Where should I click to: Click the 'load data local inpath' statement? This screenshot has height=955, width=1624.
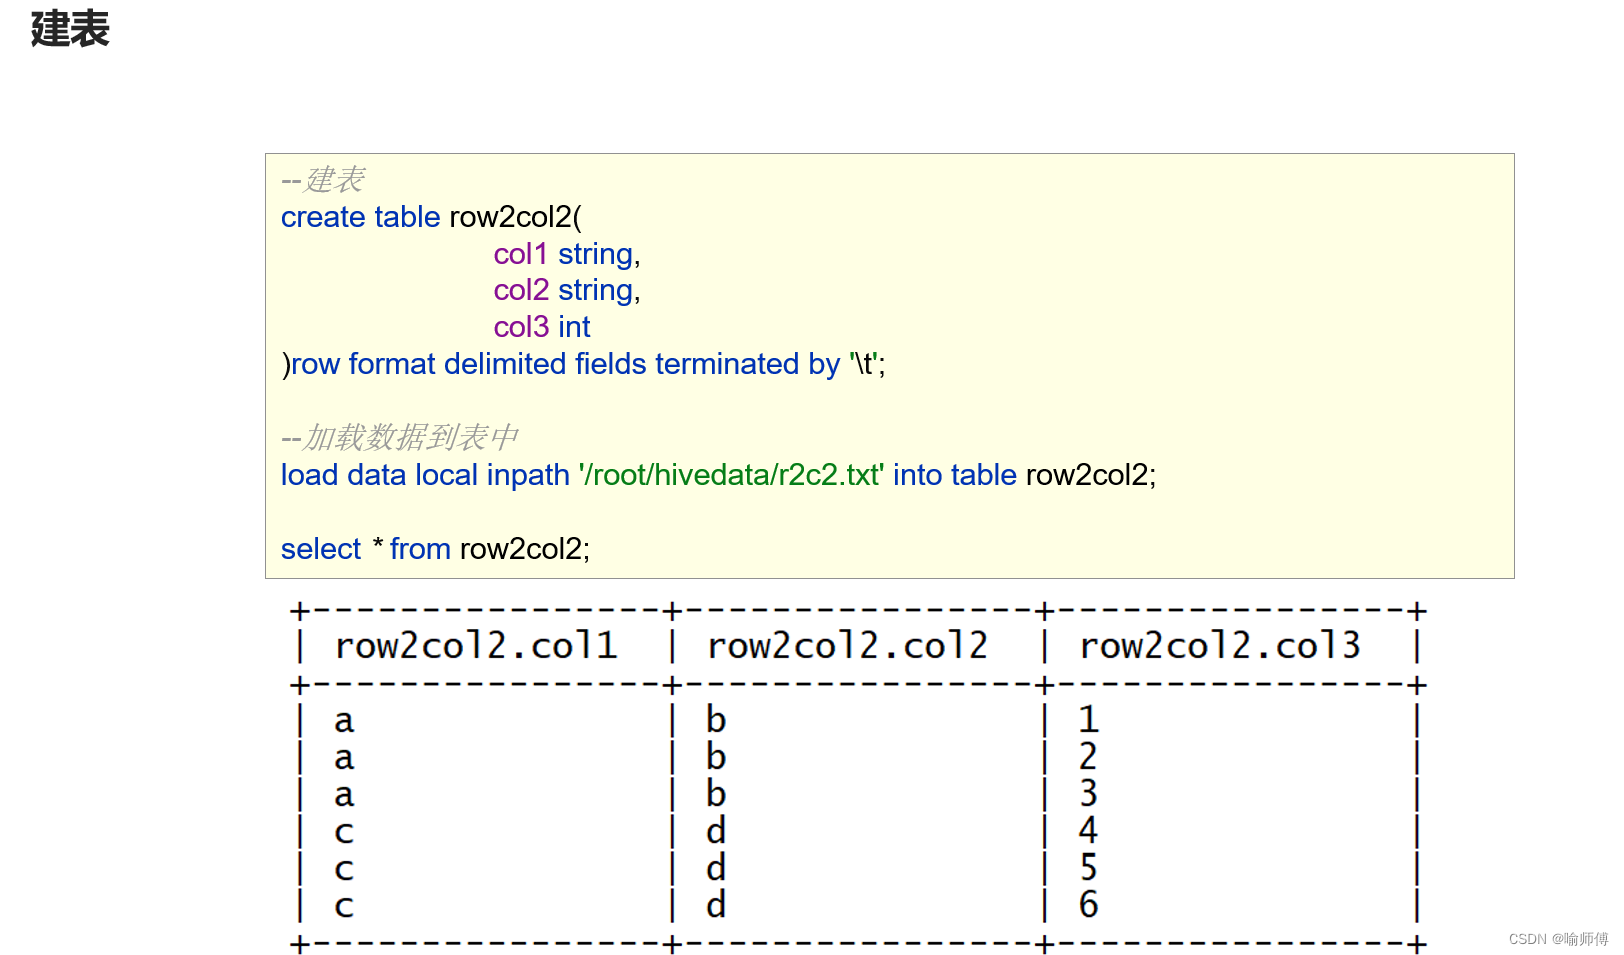(718, 475)
